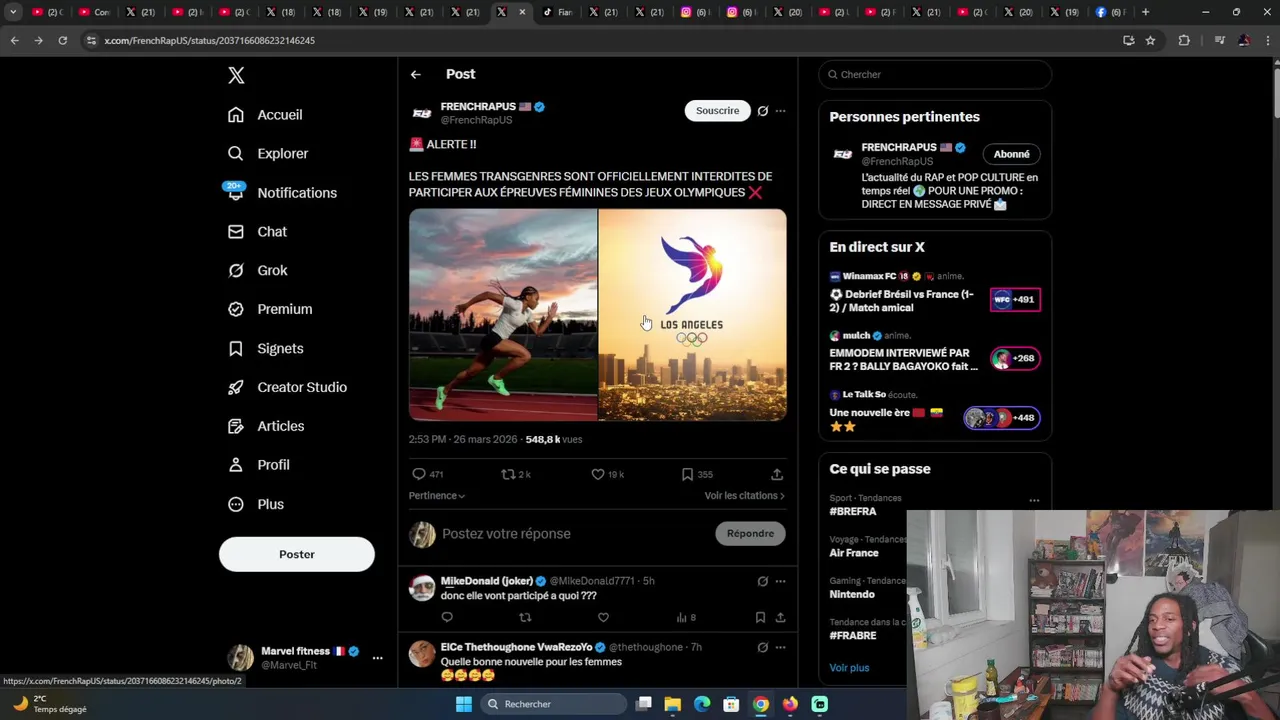Click the repost icon with 2 k

tap(516, 474)
